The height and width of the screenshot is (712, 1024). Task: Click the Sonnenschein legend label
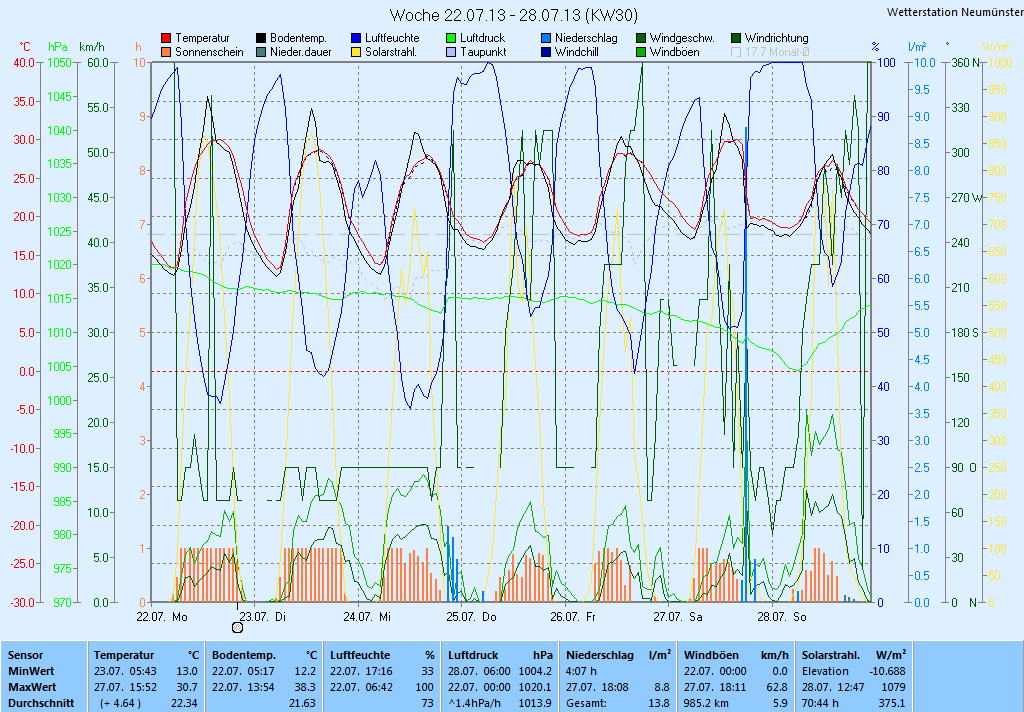(209, 52)
